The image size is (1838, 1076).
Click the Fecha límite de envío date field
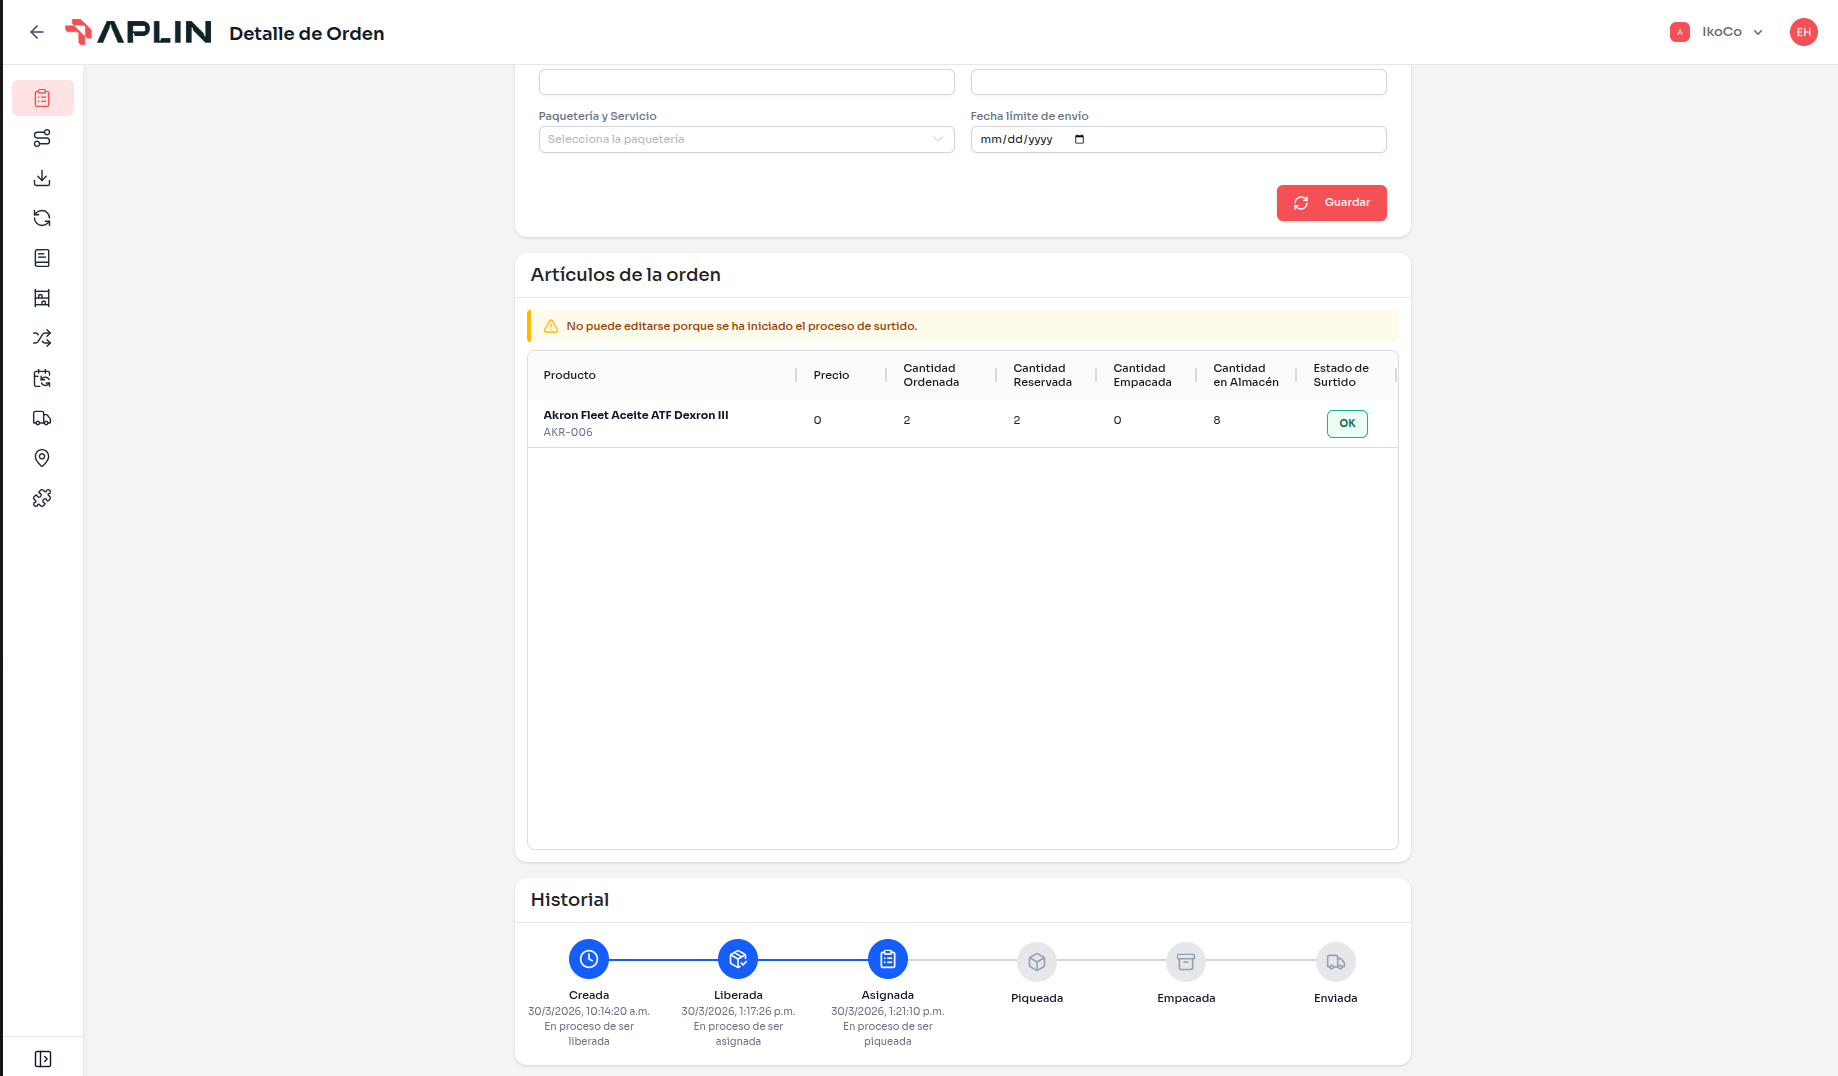(1178, 139)
